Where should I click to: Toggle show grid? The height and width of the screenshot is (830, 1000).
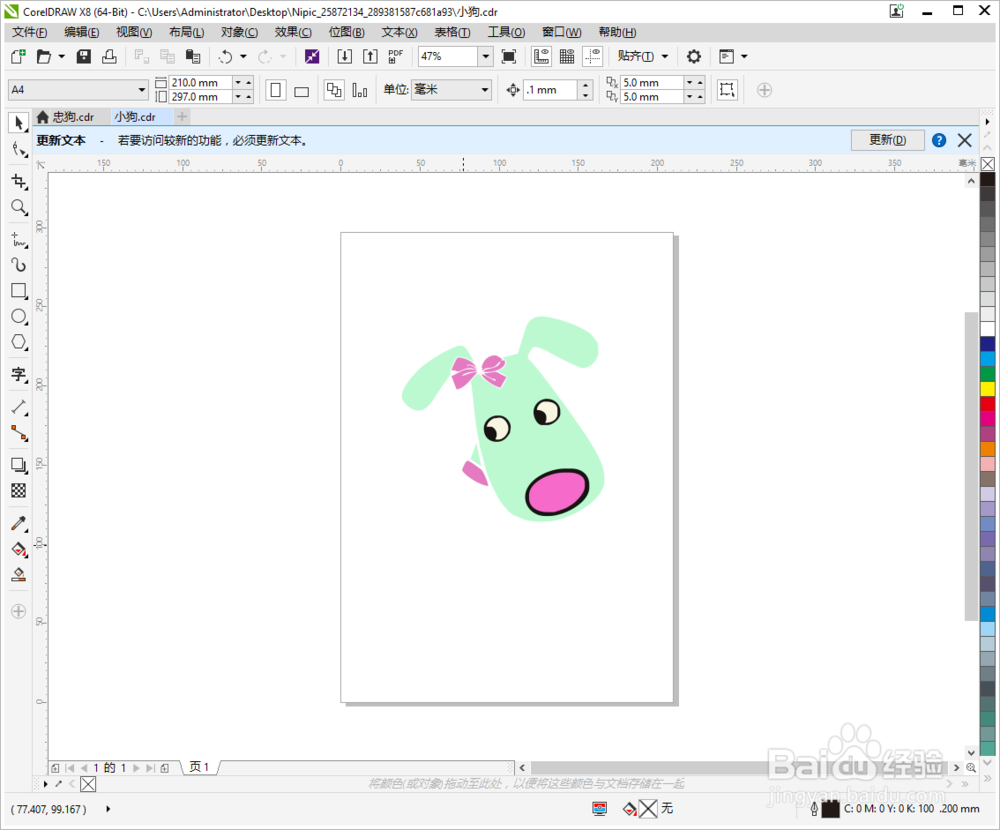pos(567,57)
